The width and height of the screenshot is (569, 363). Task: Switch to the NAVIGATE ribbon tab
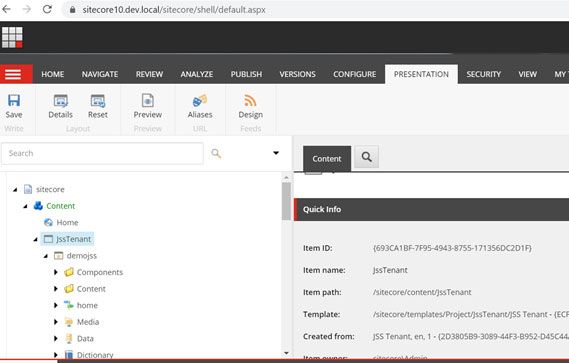(x=100, y=74)
